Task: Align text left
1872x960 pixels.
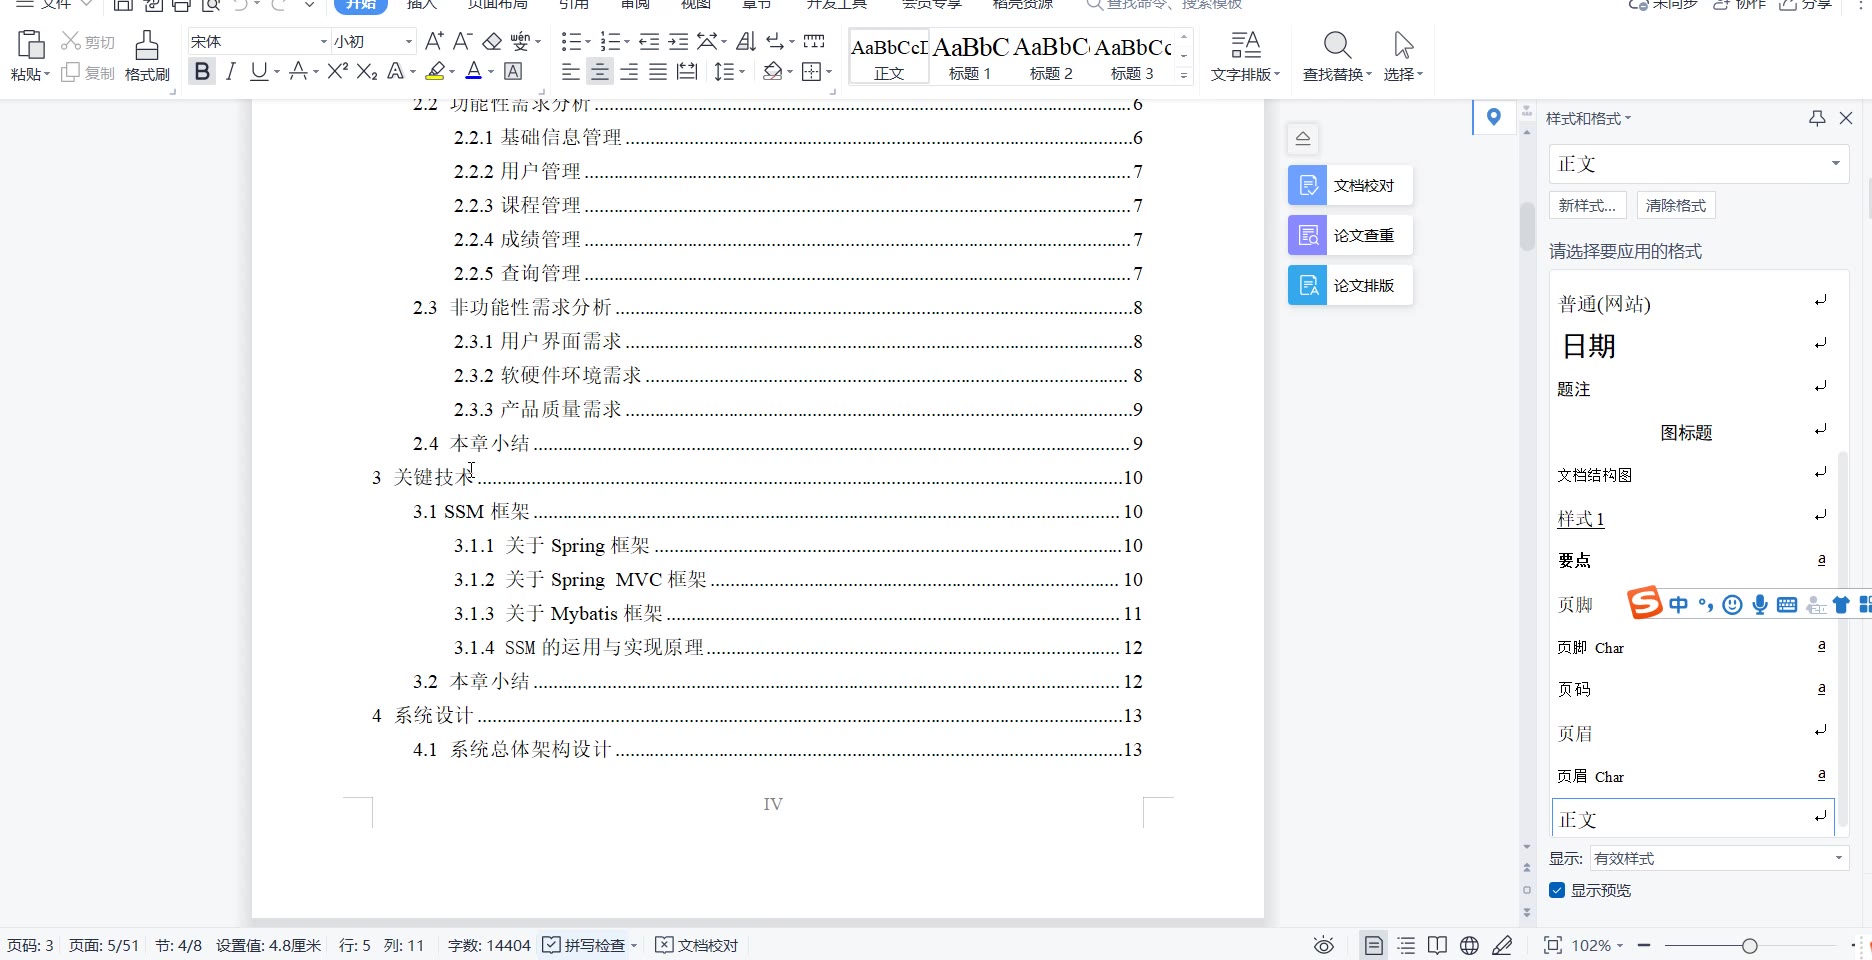Action: coord(571,72)
